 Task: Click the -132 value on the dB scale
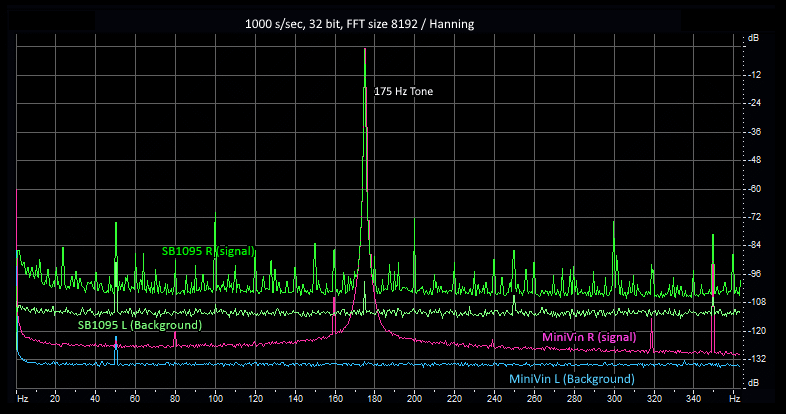coord(757,358)
